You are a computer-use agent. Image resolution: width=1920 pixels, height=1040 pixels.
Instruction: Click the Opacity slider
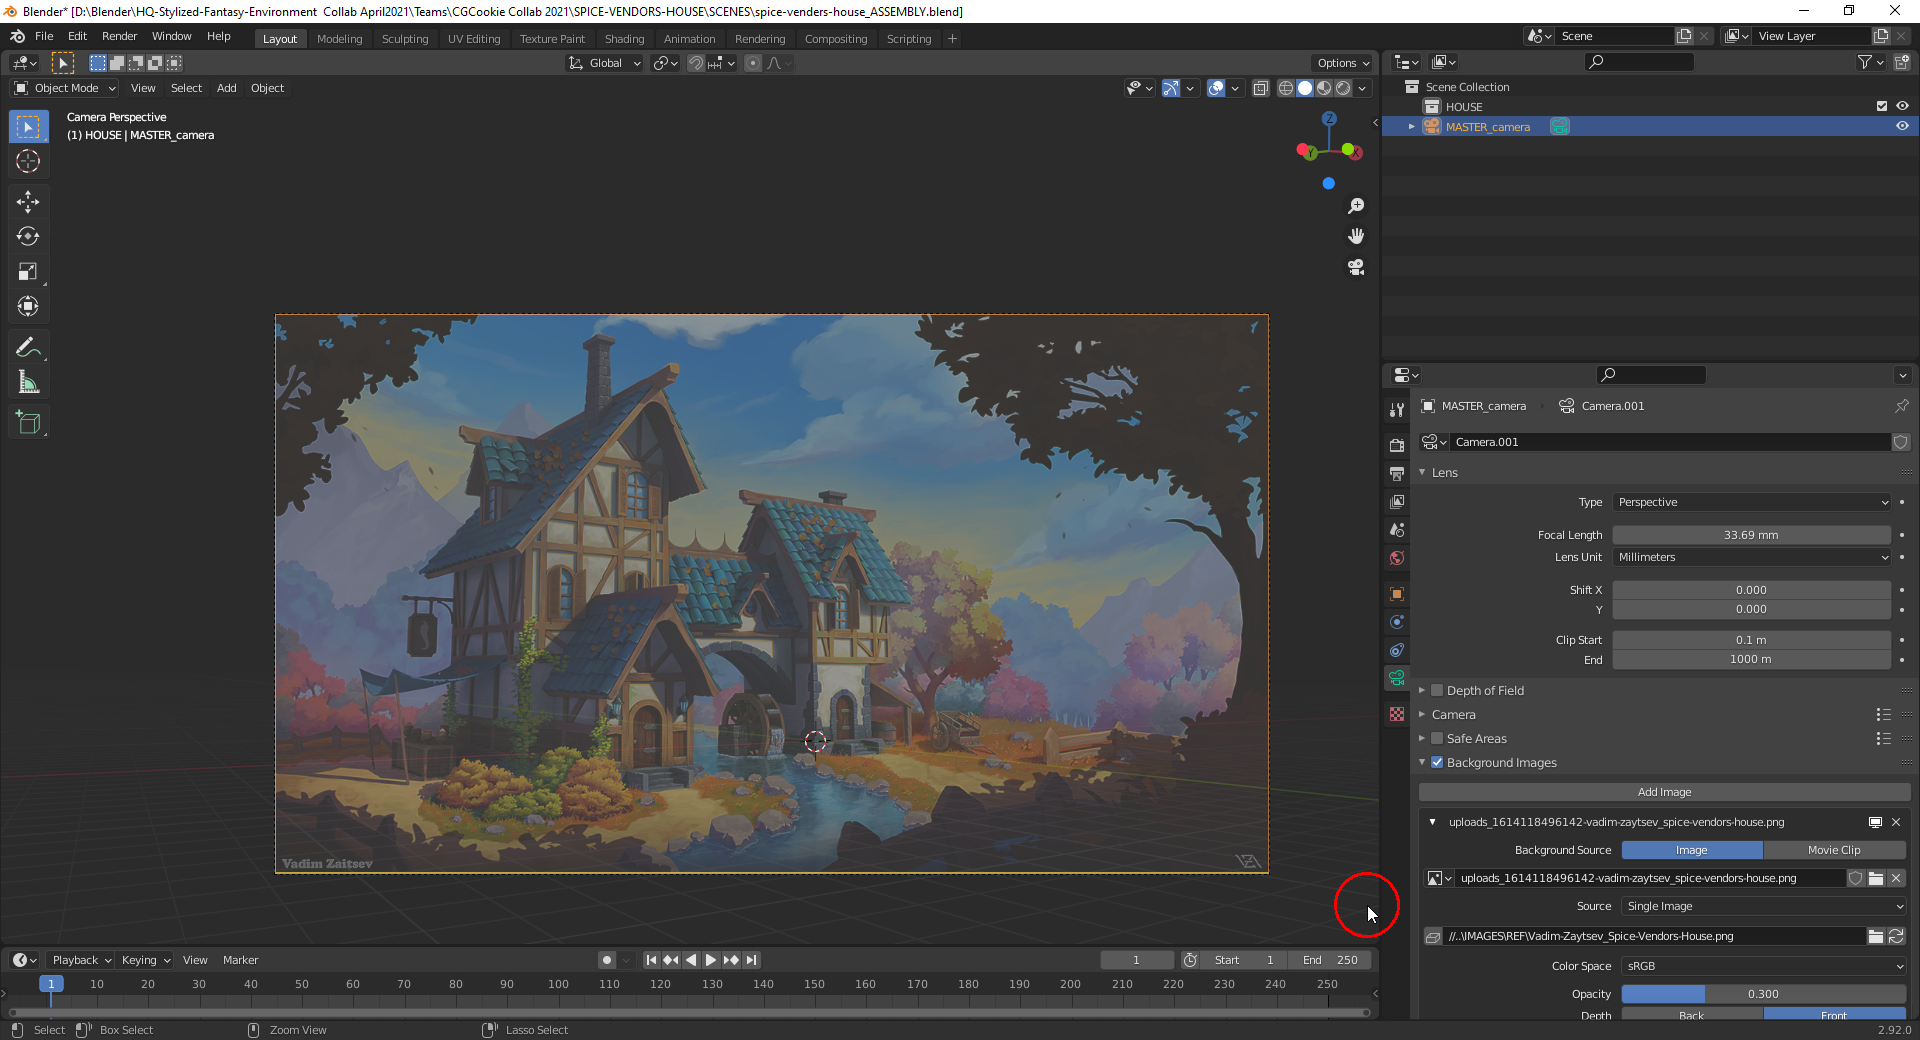1764,995
